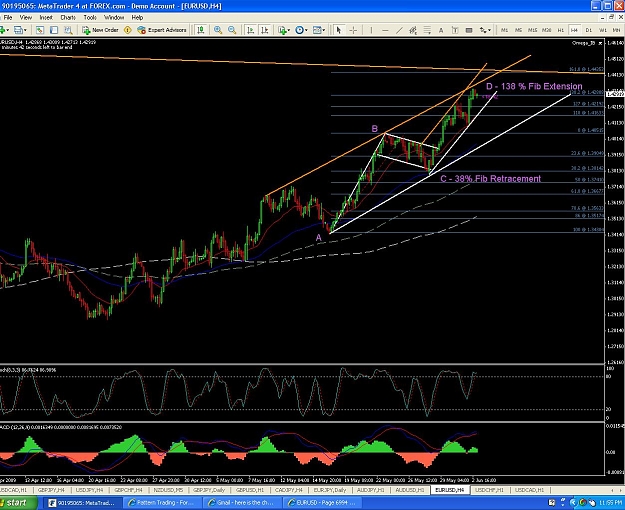The width and height of the screenshot is (625, 510).
Task: Switch timeframe to M30
Action: tap(546, 30)
